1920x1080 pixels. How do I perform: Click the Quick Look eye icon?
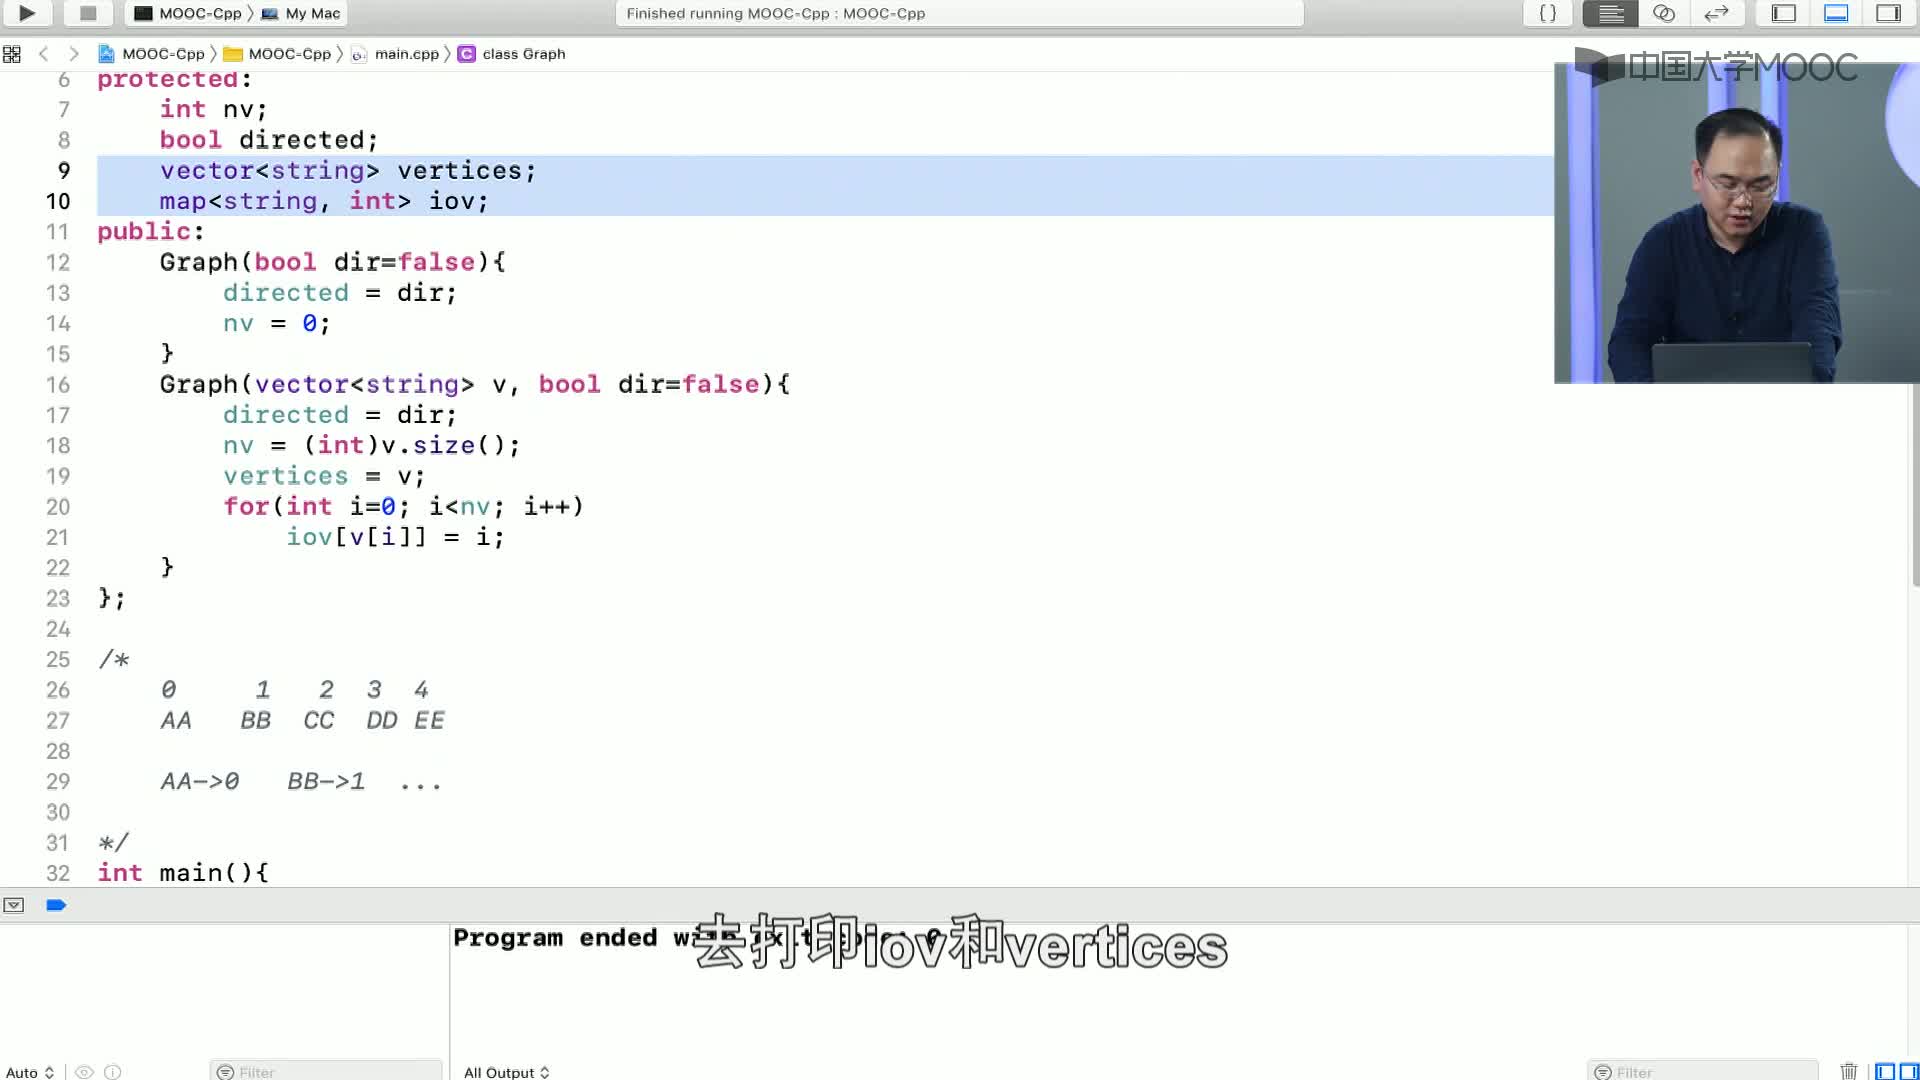pos(85,1072)
